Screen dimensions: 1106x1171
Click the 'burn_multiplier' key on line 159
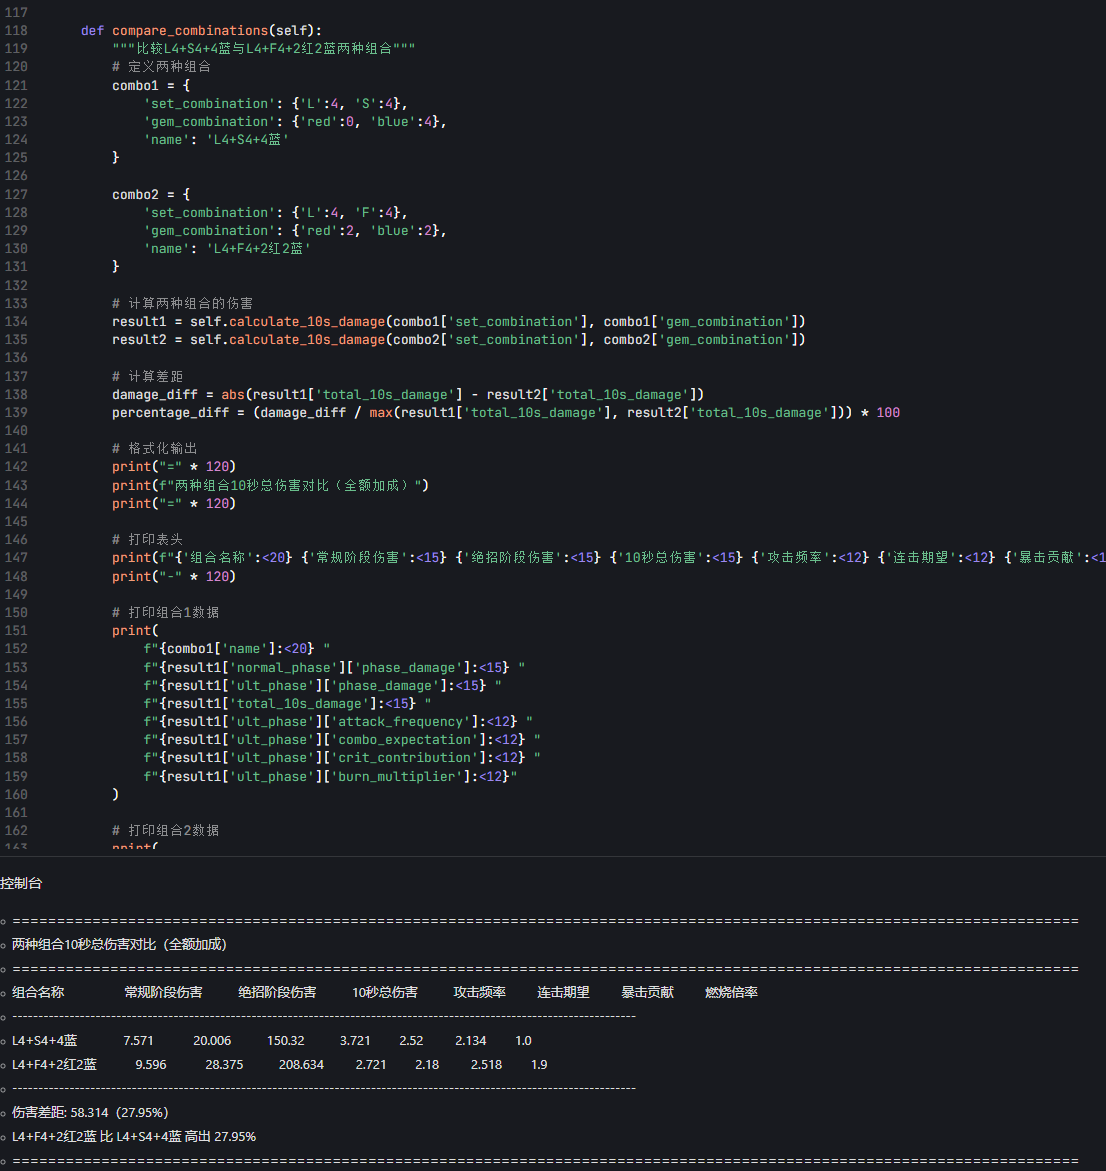coord(397,777)
